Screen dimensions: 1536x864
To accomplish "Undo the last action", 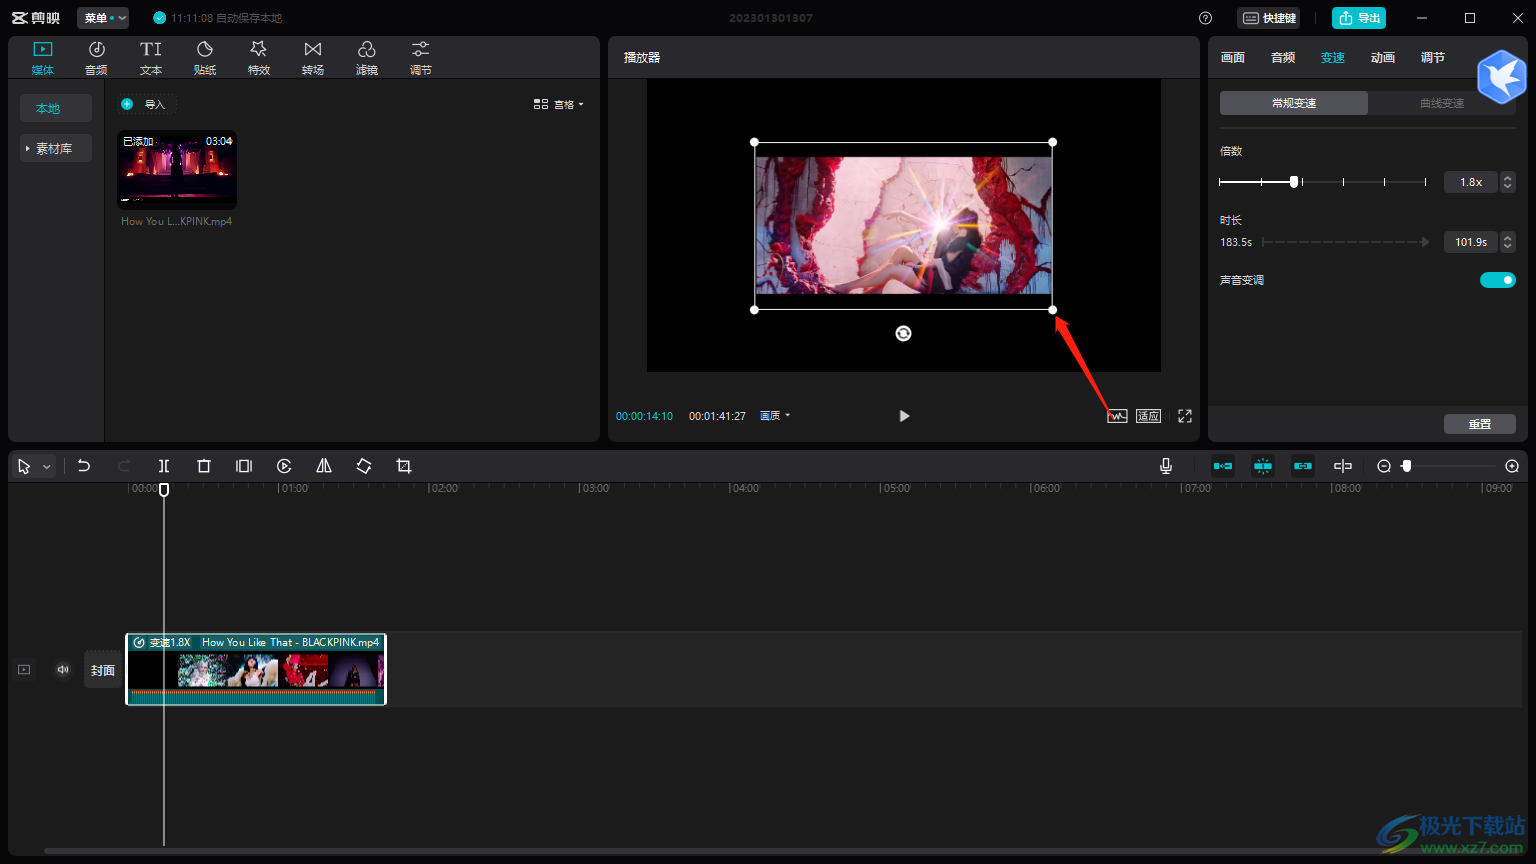I will point(84,466).
